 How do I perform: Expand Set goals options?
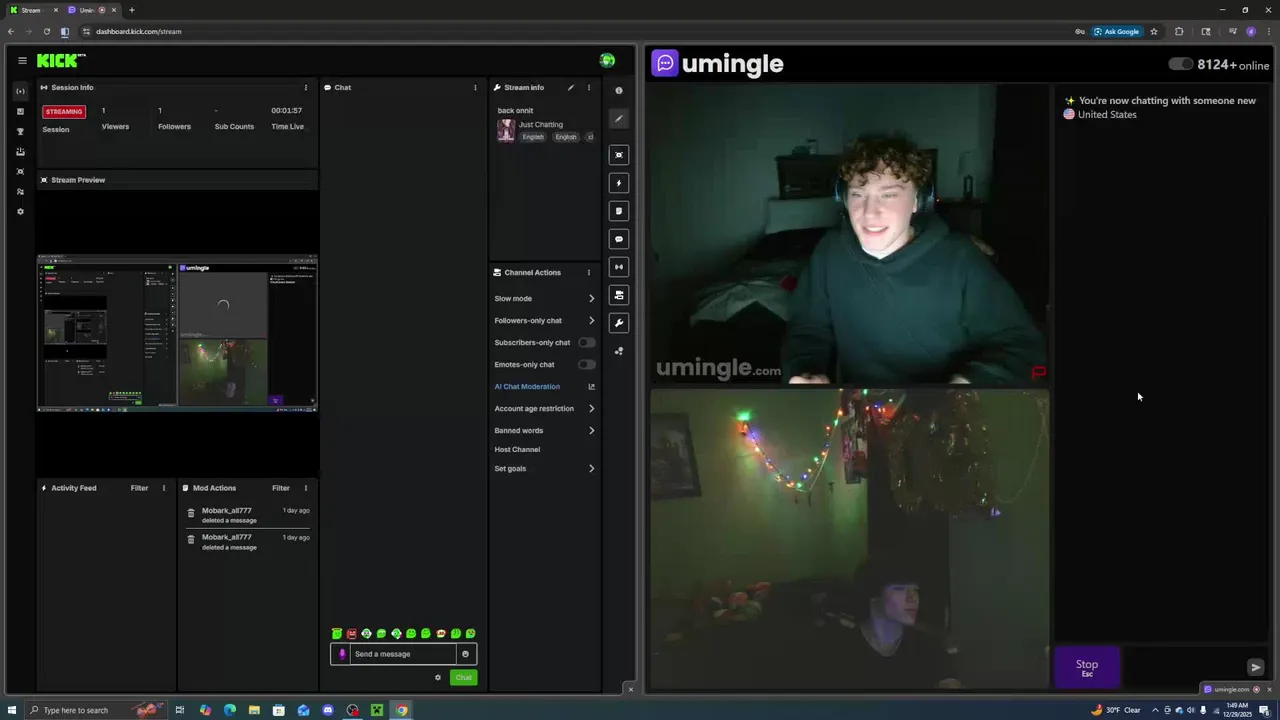click(x=591, y=468)
